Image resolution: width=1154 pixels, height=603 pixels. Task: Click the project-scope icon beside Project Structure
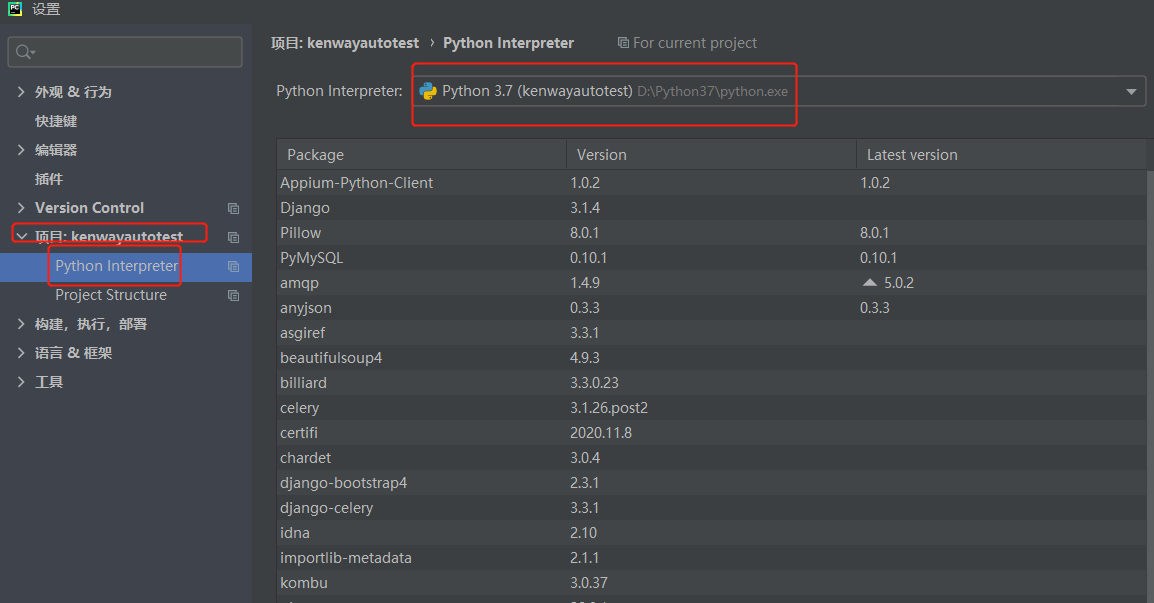pyautogui.click(x=233, y=295)
